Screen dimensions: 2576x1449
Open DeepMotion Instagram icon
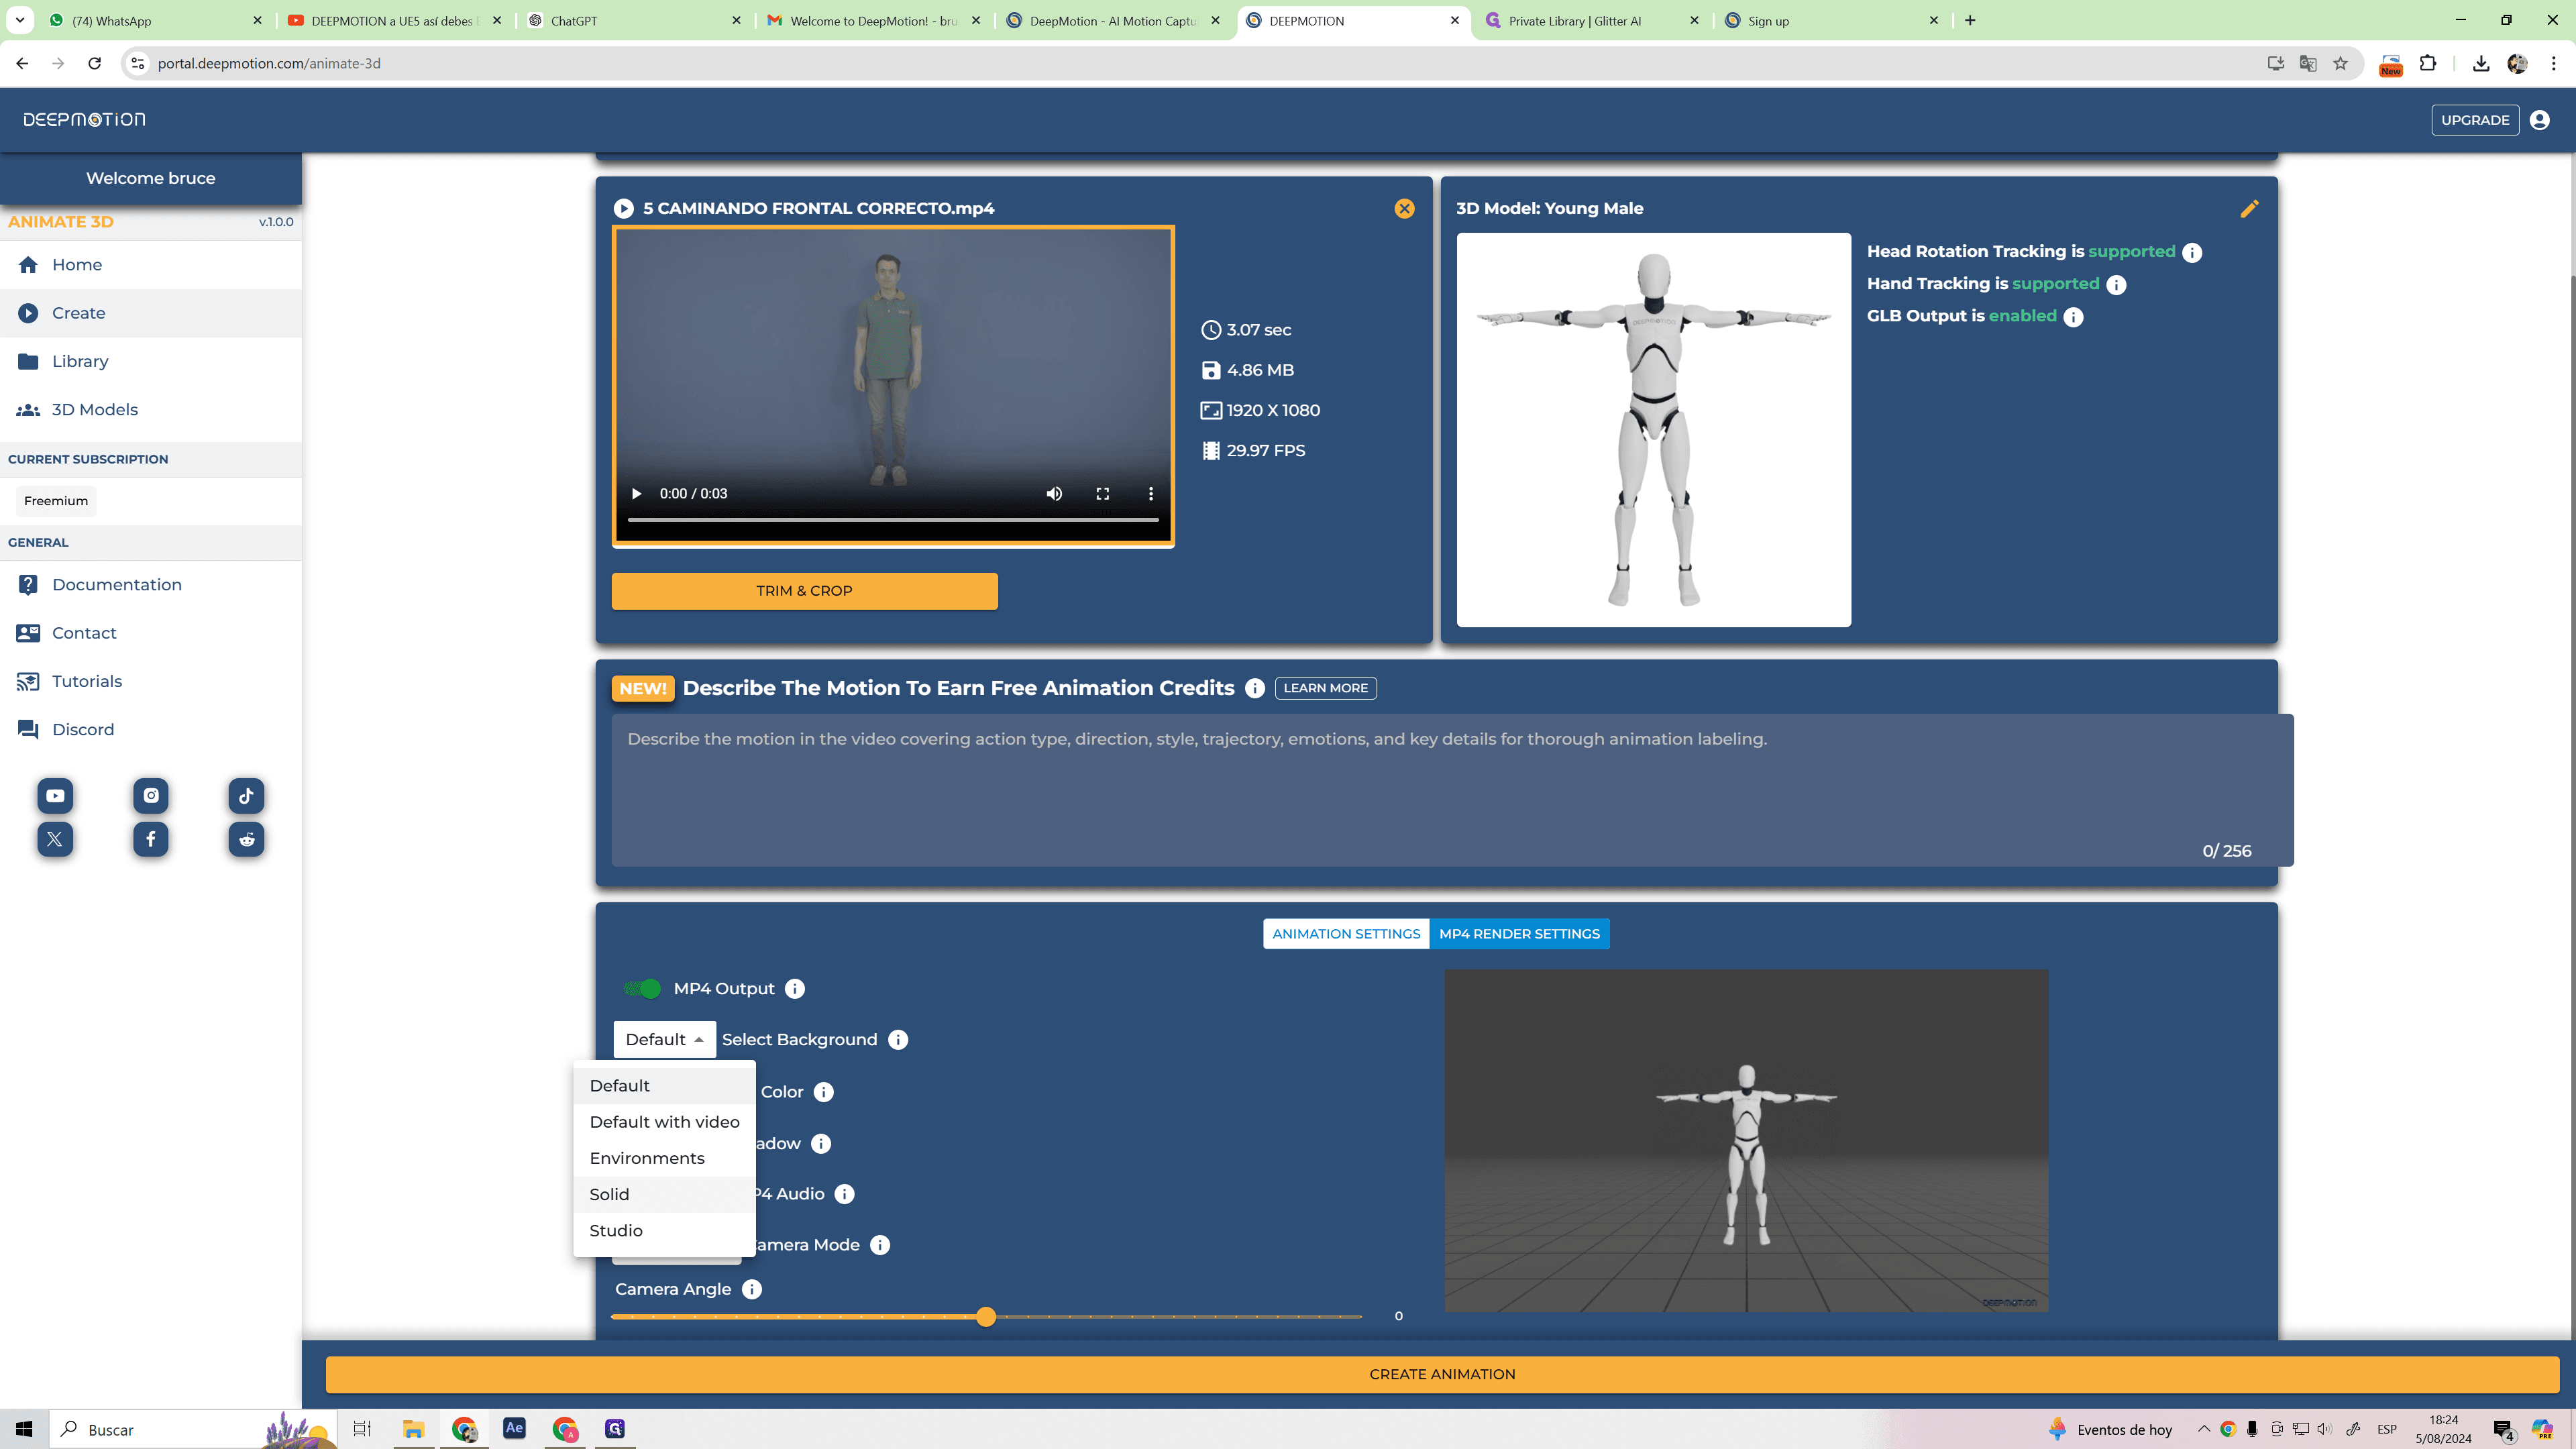(x=151, y=796)
